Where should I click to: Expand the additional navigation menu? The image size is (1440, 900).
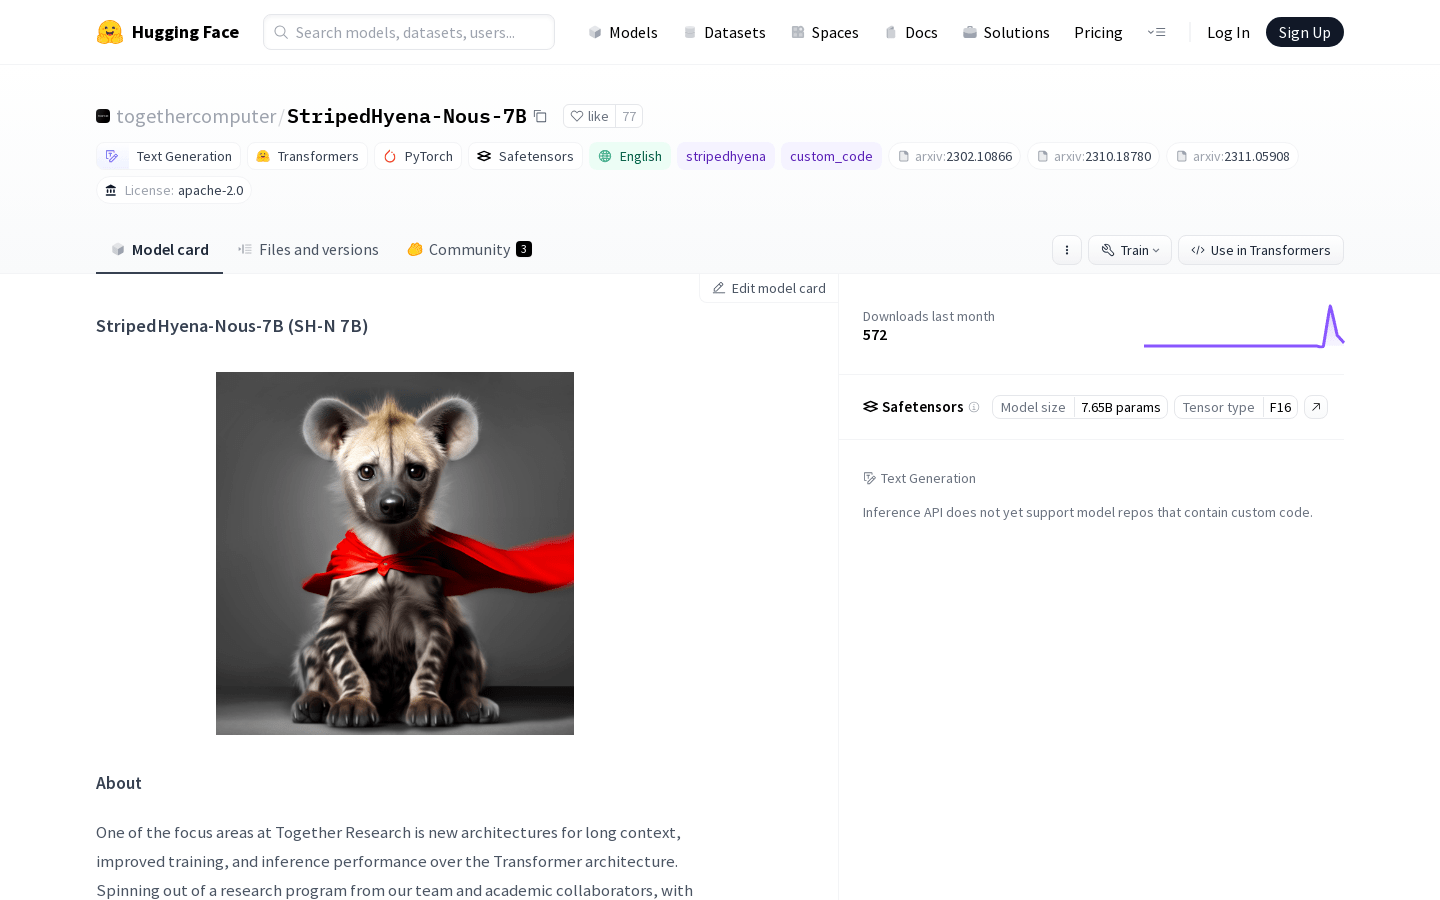[1156, 32]
